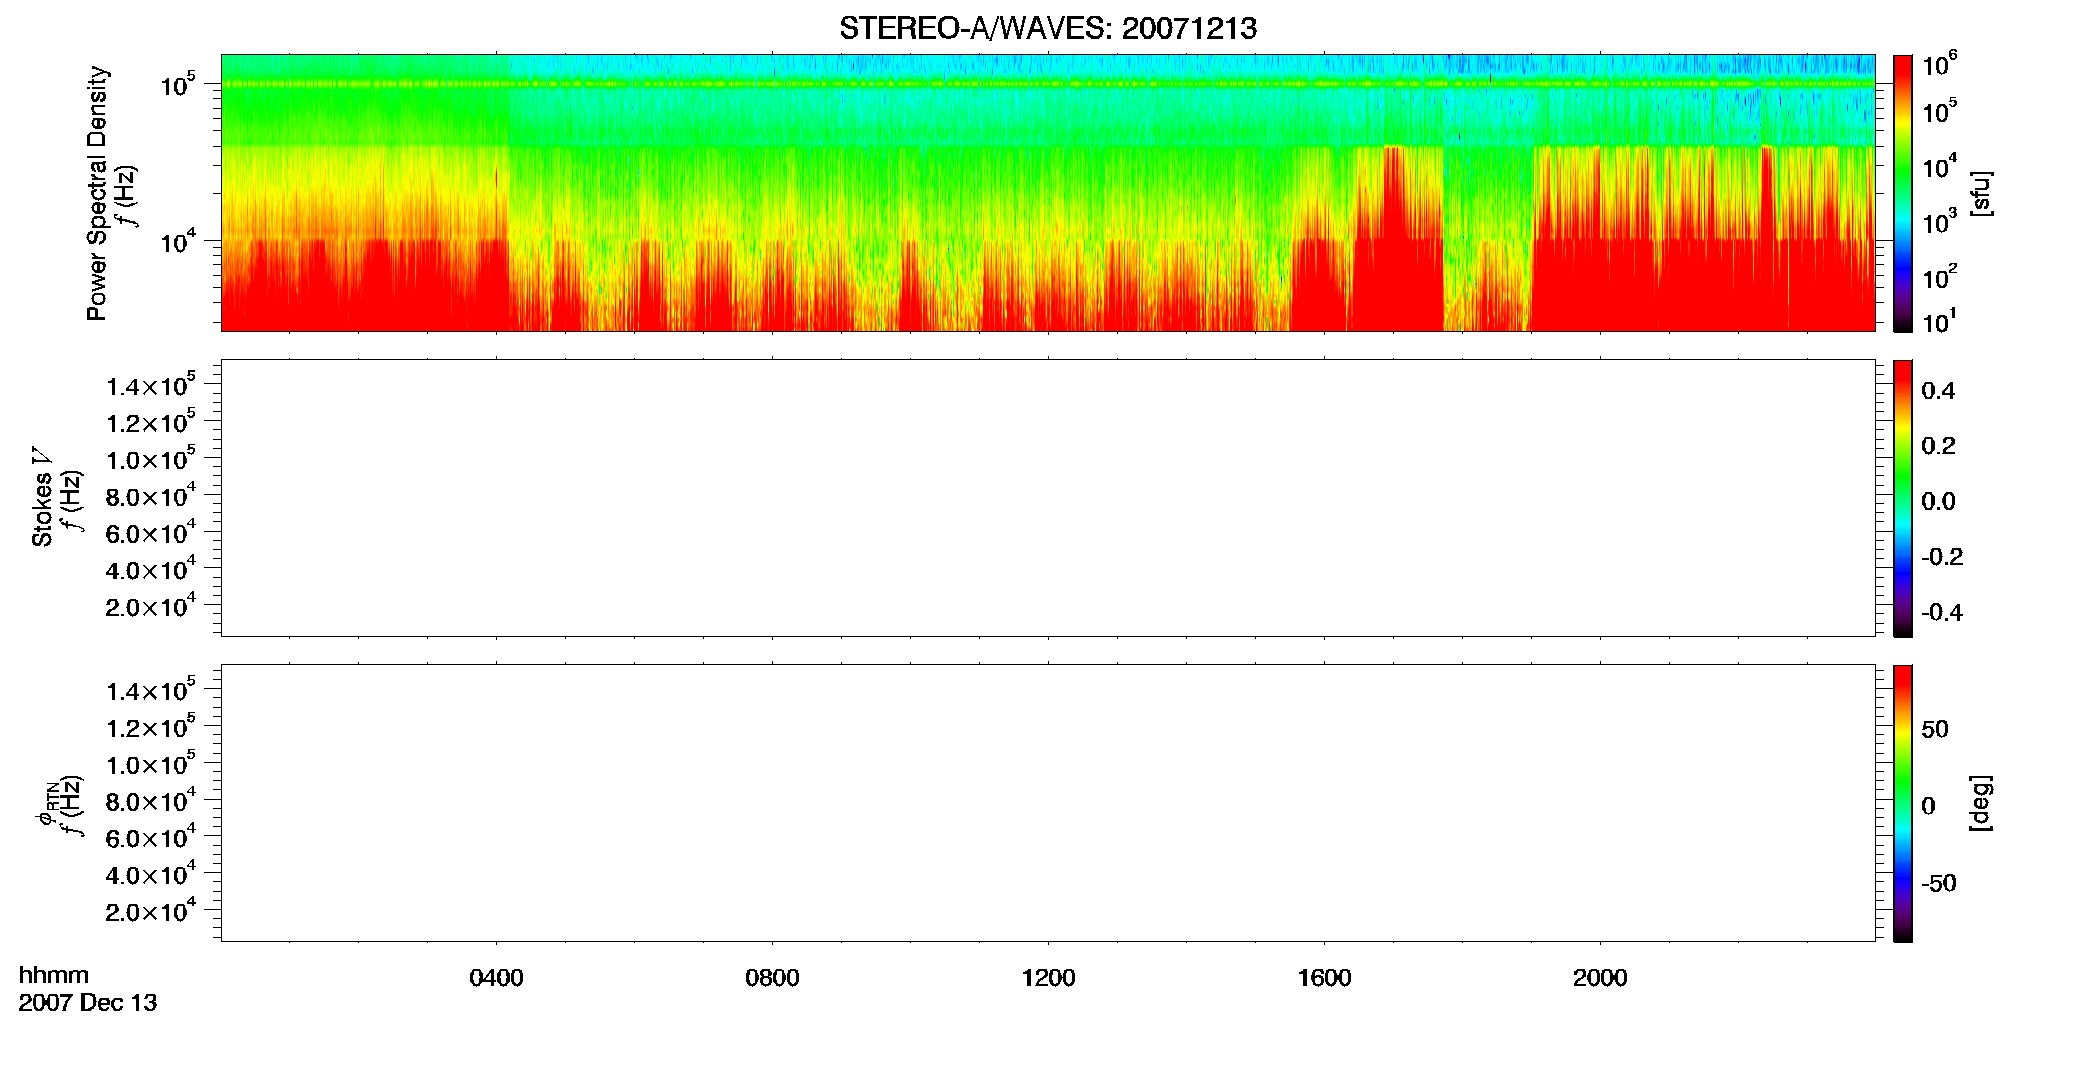Image resolution: width=2096 pixels, height=1080 pixels.
Task: Click the 6.0×10^4 tick in Stokes panel
Action: pyautogui.click(x=151, y=533)
